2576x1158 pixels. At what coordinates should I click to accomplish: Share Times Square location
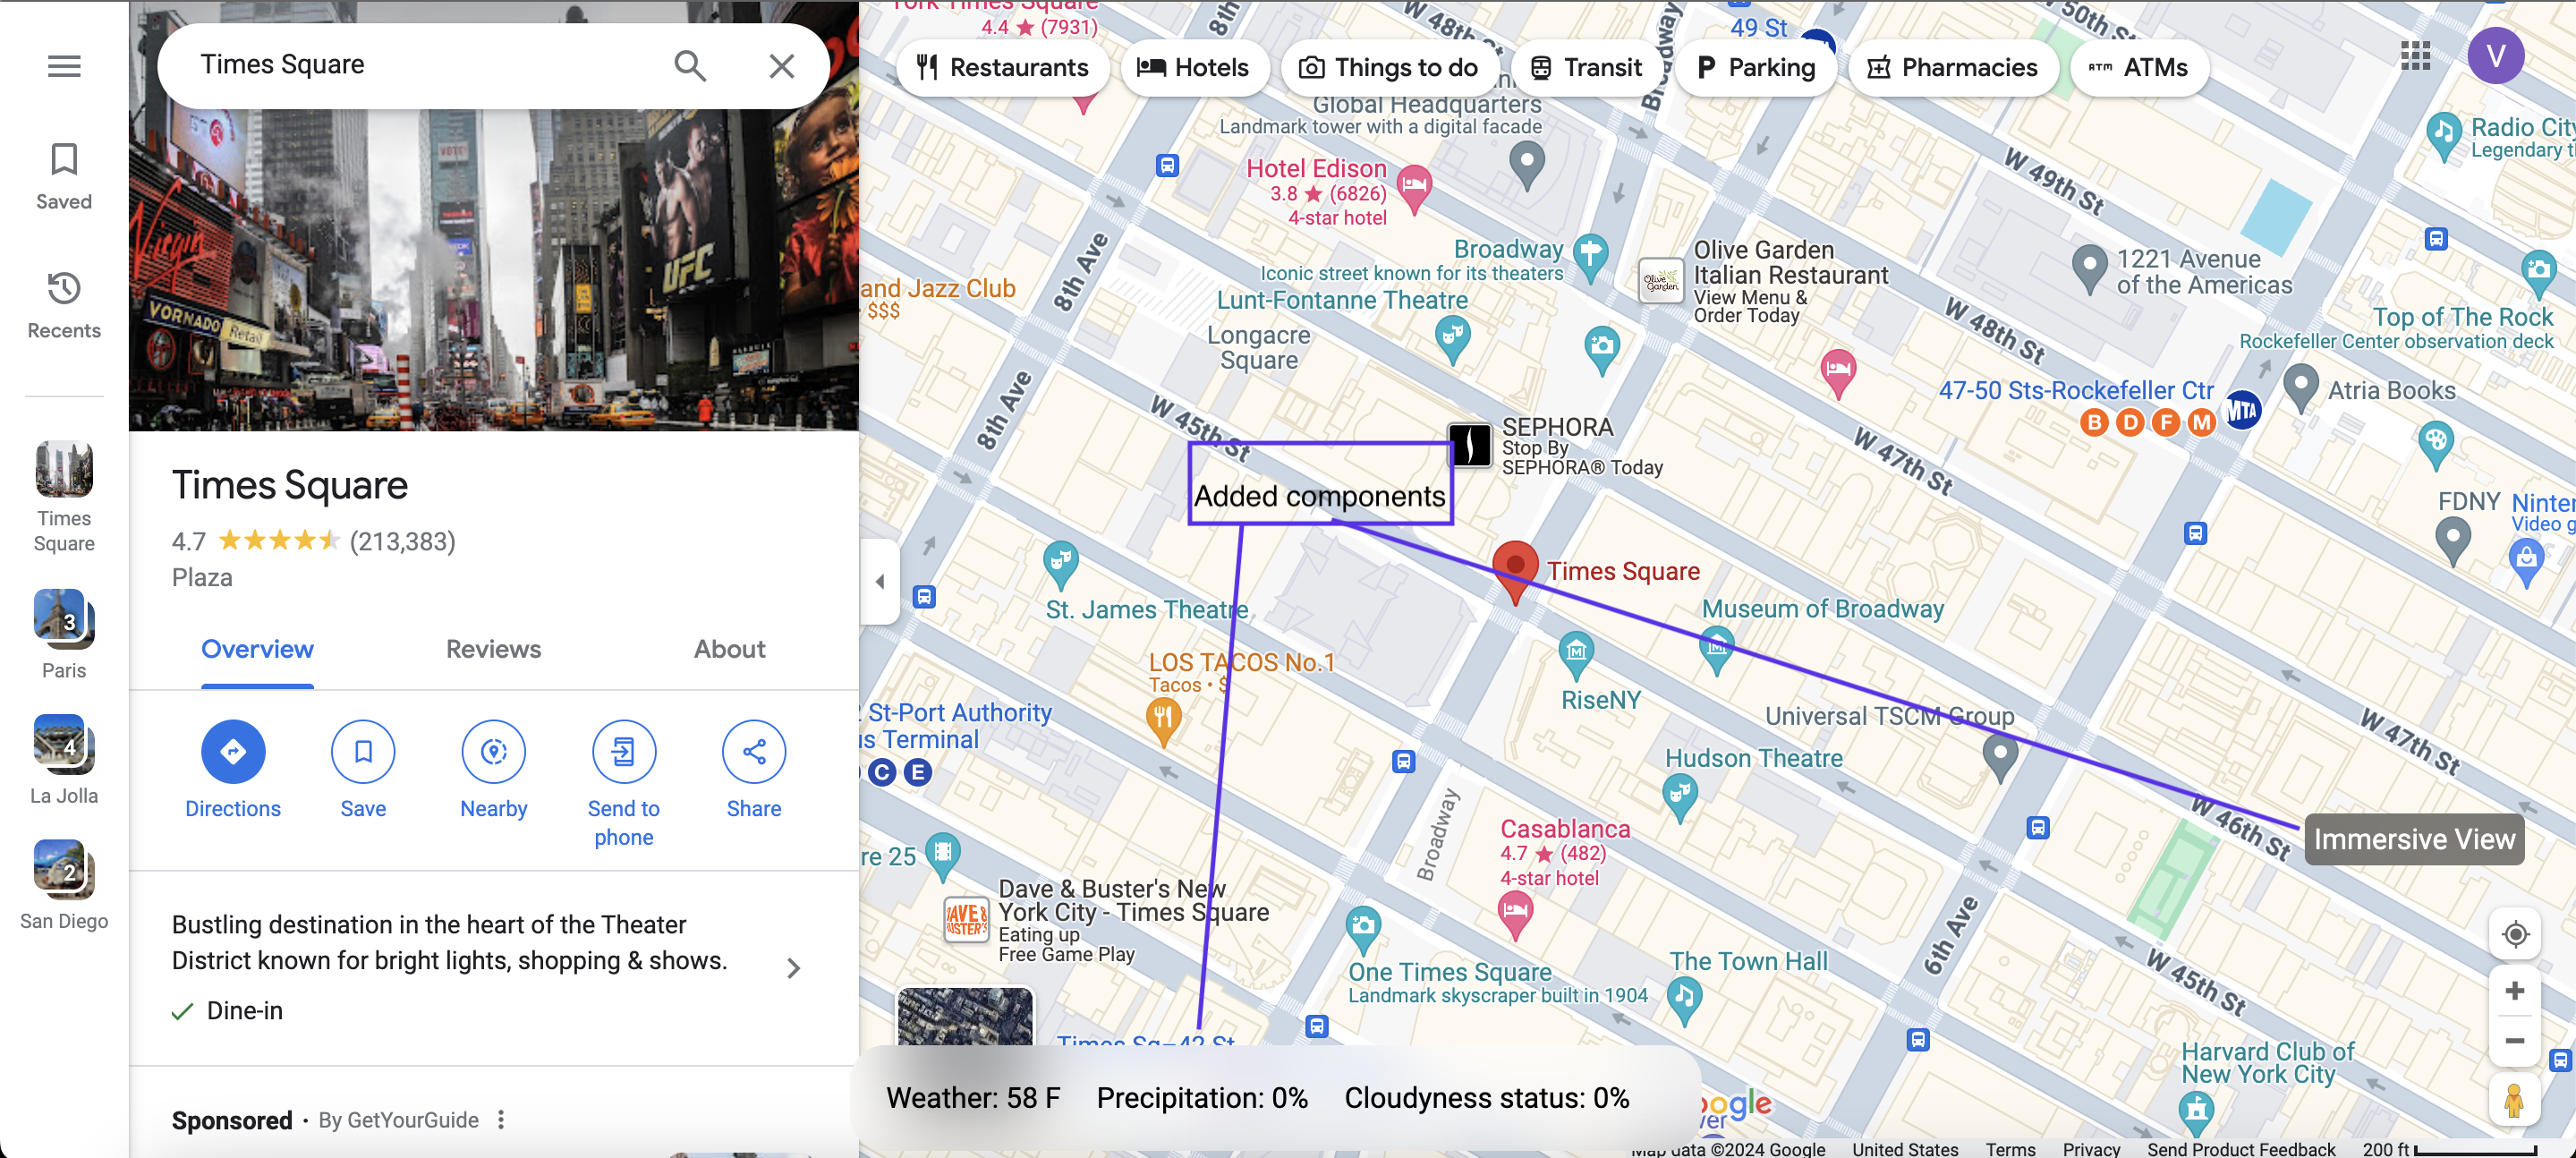(x=754, y=751)
